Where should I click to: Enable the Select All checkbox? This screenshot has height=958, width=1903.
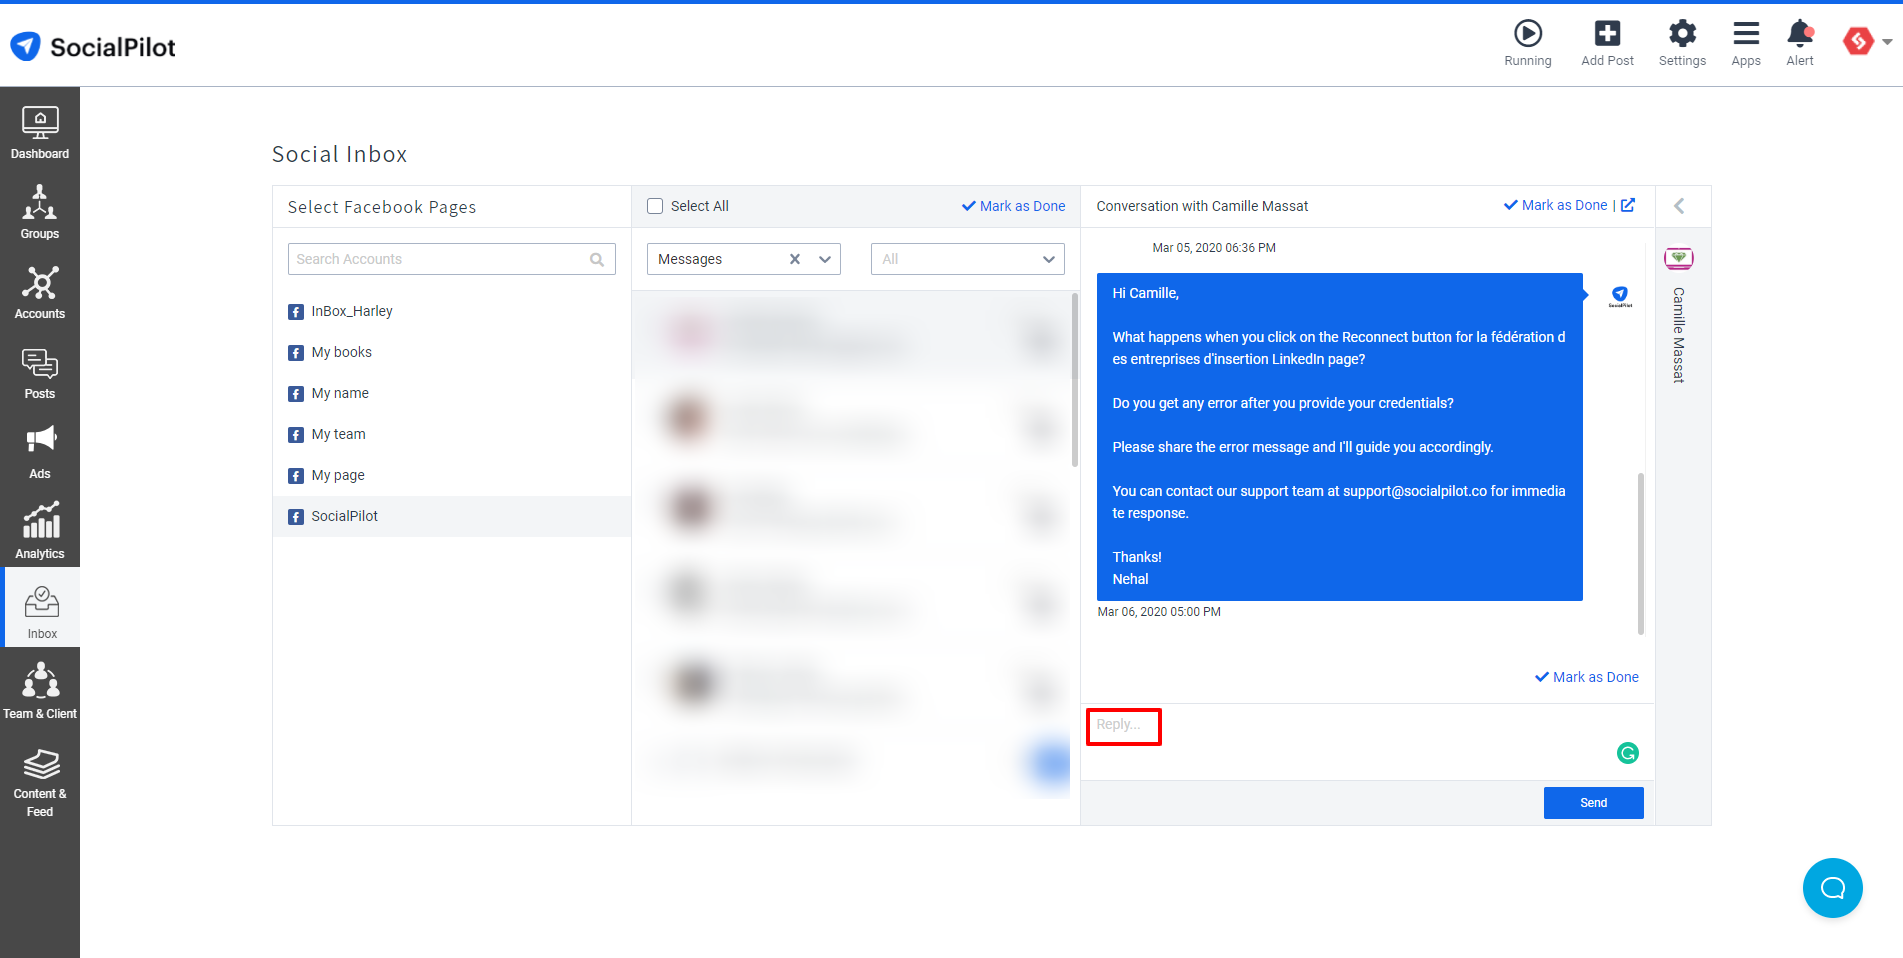(x=655, y=205)
